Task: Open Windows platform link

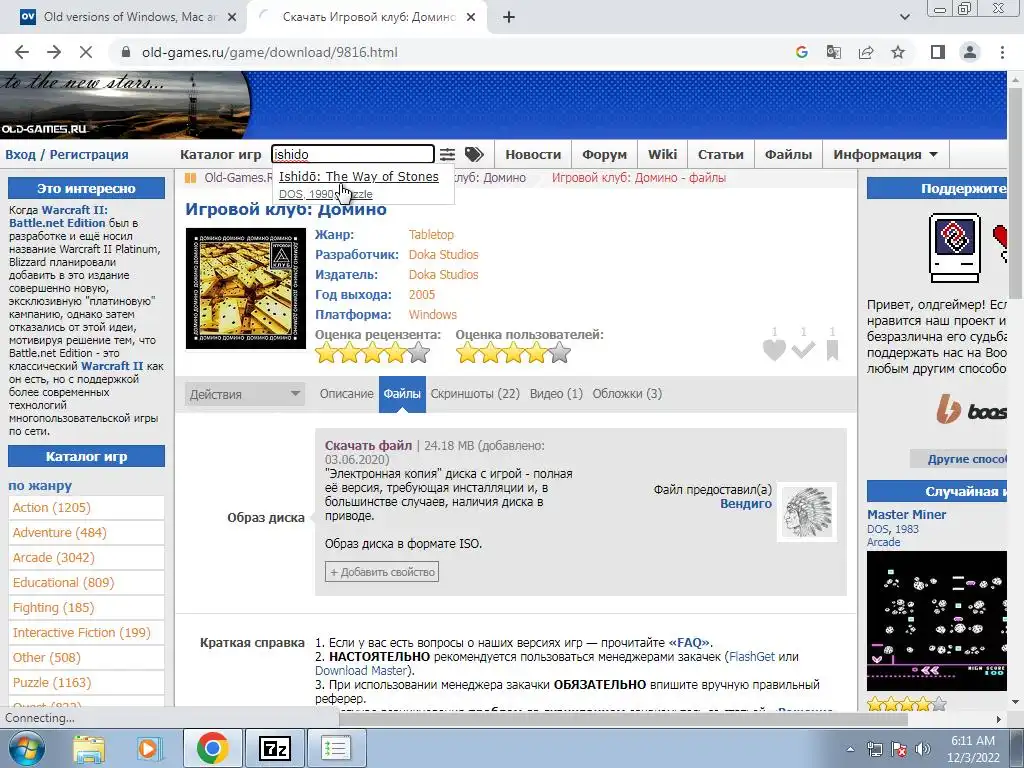Action: [432, 315]
